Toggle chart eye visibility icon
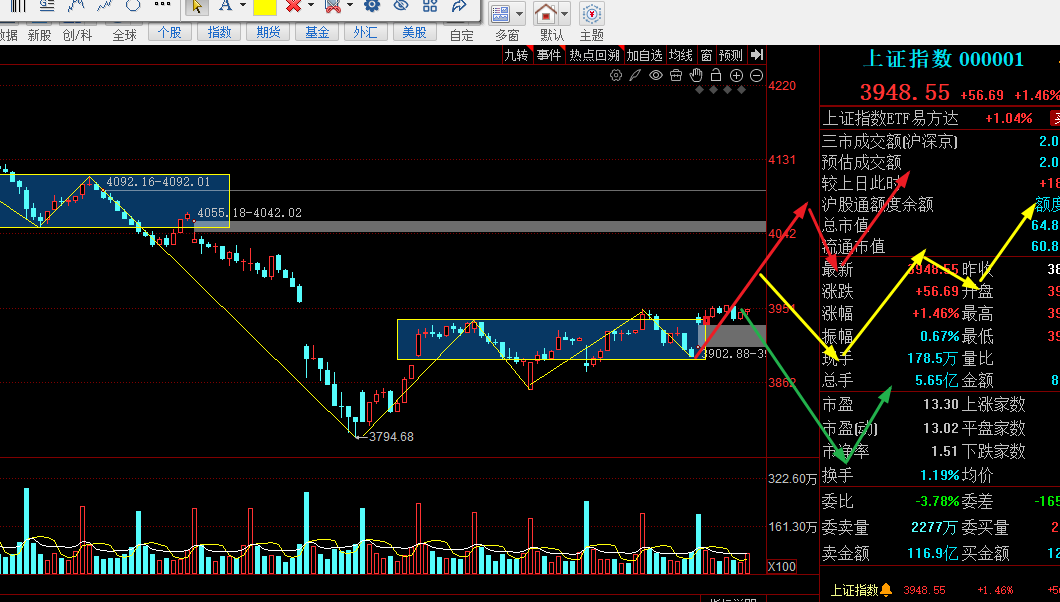The image size is (1060, 602). click(656, 76)
